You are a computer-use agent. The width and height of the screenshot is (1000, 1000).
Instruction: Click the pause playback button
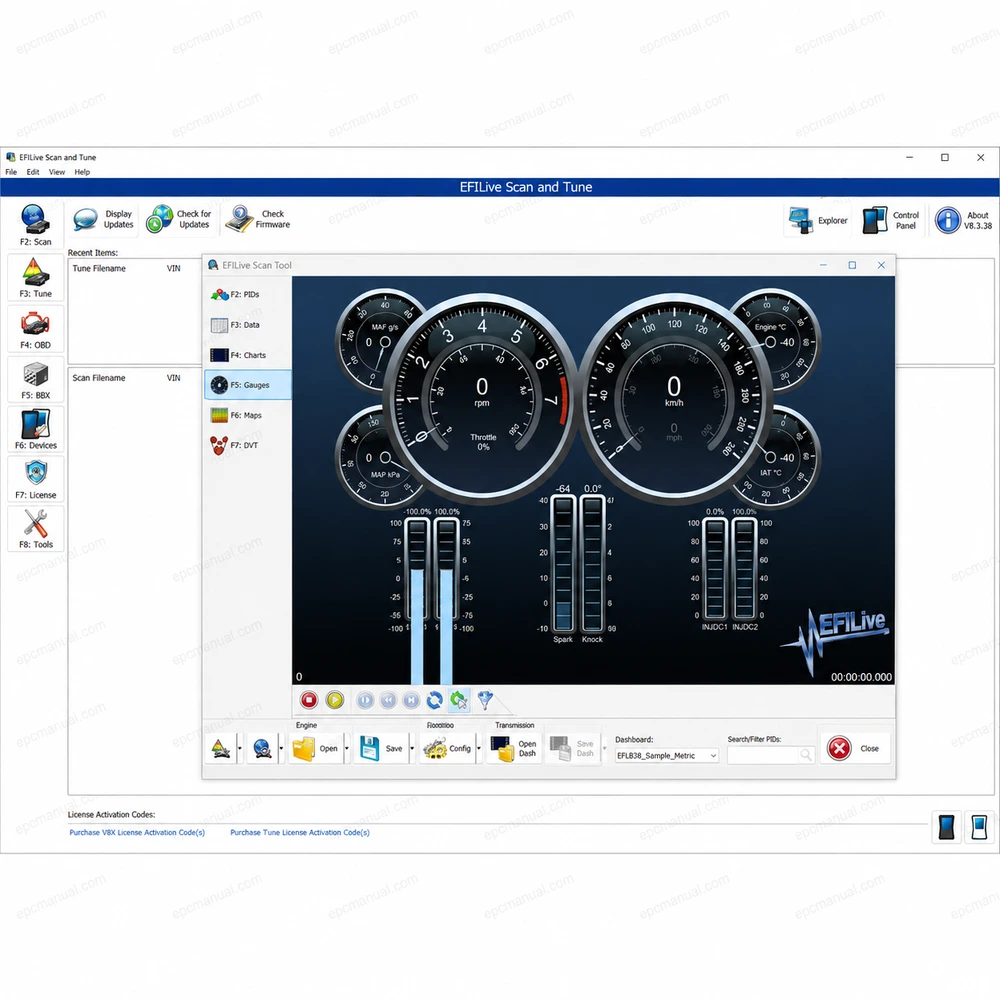[365, 700]
